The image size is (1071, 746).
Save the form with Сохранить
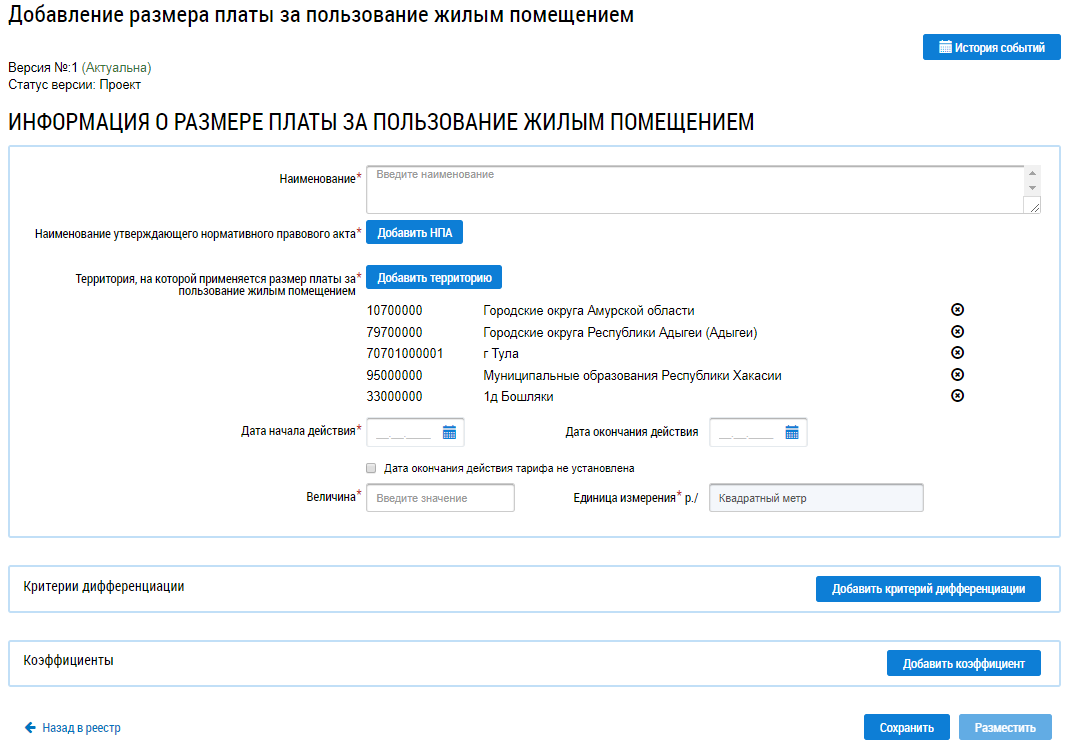[906, 728]
